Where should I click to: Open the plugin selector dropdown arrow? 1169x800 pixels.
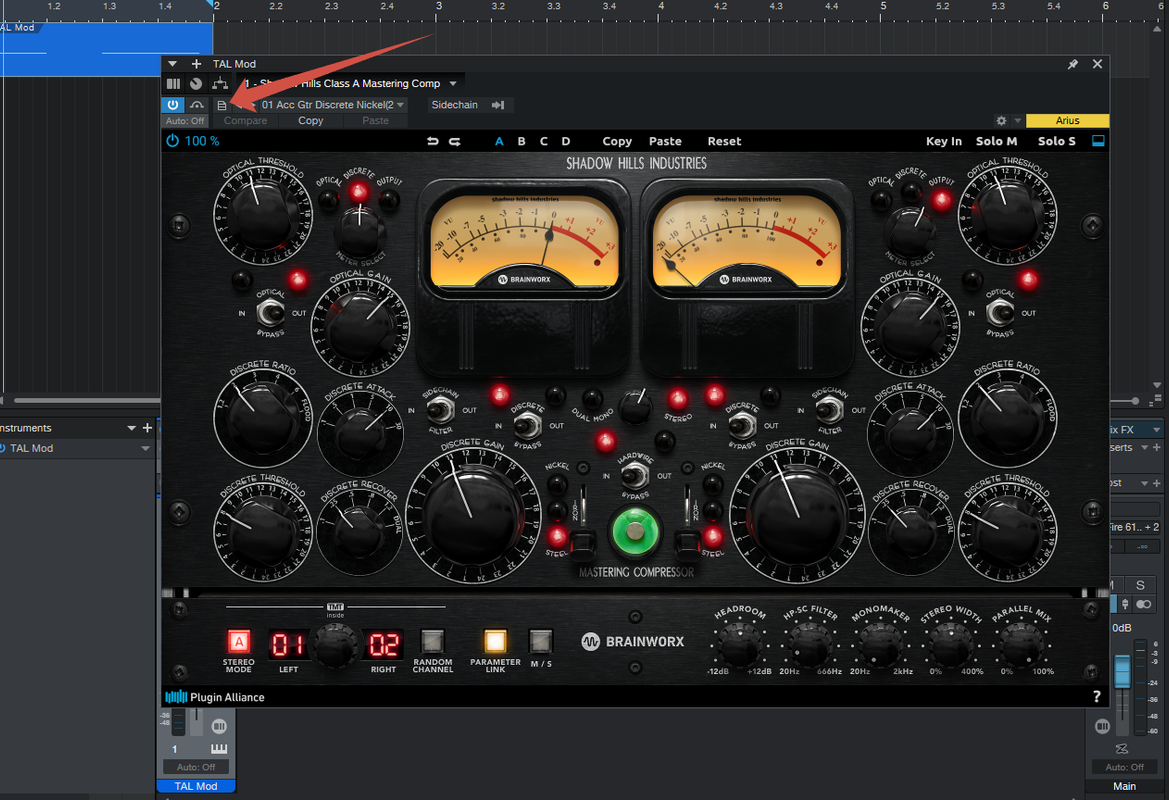tap(453, 84)
